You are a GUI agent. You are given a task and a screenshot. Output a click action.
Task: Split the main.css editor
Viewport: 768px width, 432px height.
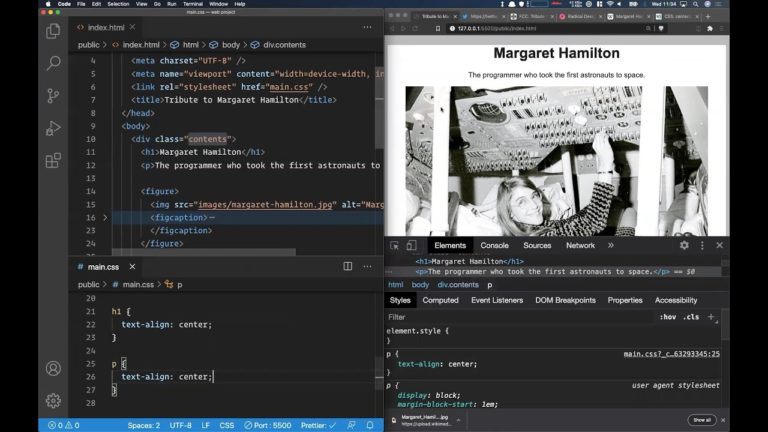348,266
